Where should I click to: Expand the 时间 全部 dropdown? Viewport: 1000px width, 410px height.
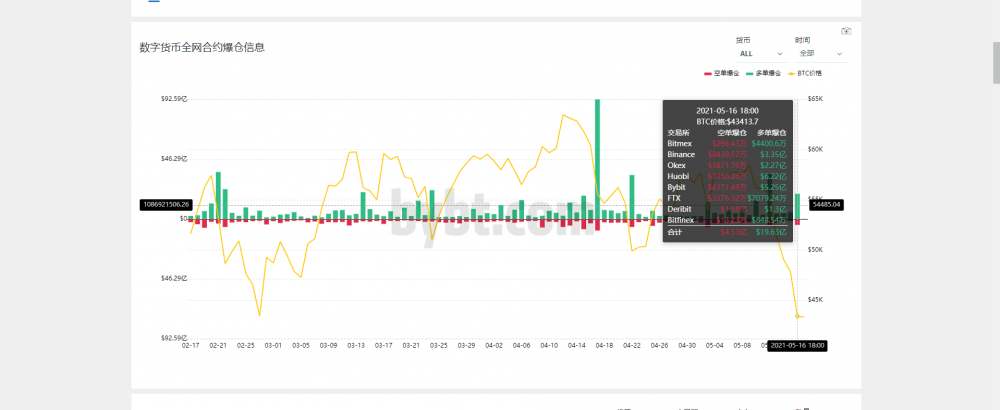(819, 53)
